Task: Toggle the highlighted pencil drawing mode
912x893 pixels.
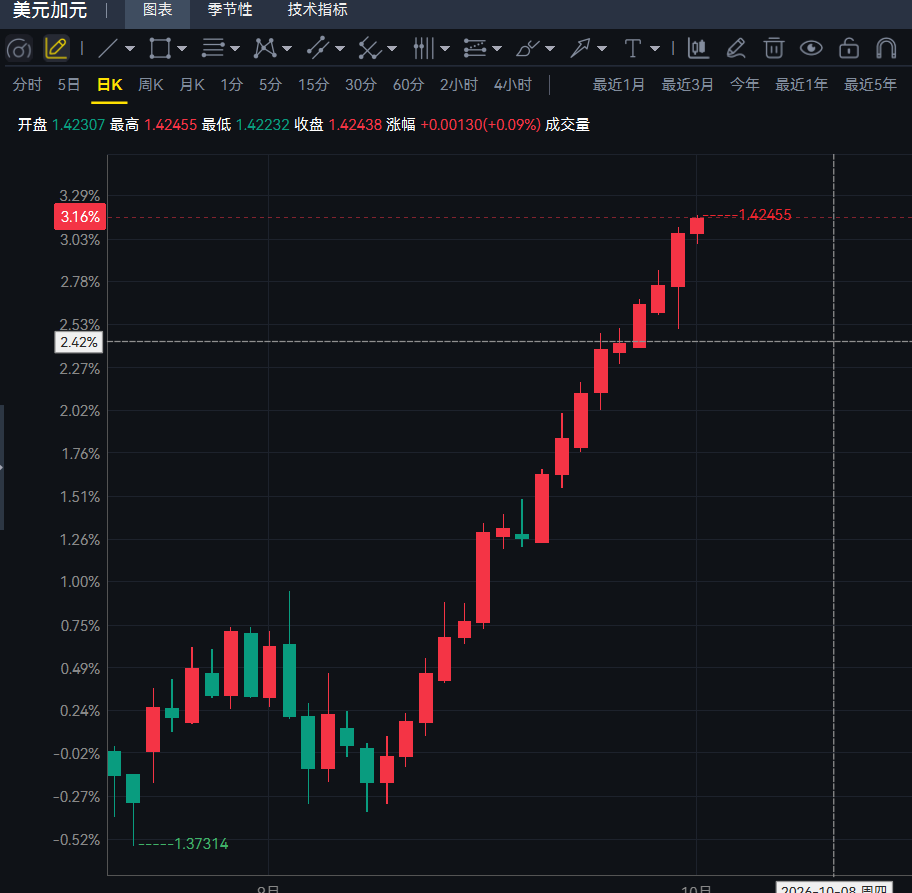Action: 56,48
